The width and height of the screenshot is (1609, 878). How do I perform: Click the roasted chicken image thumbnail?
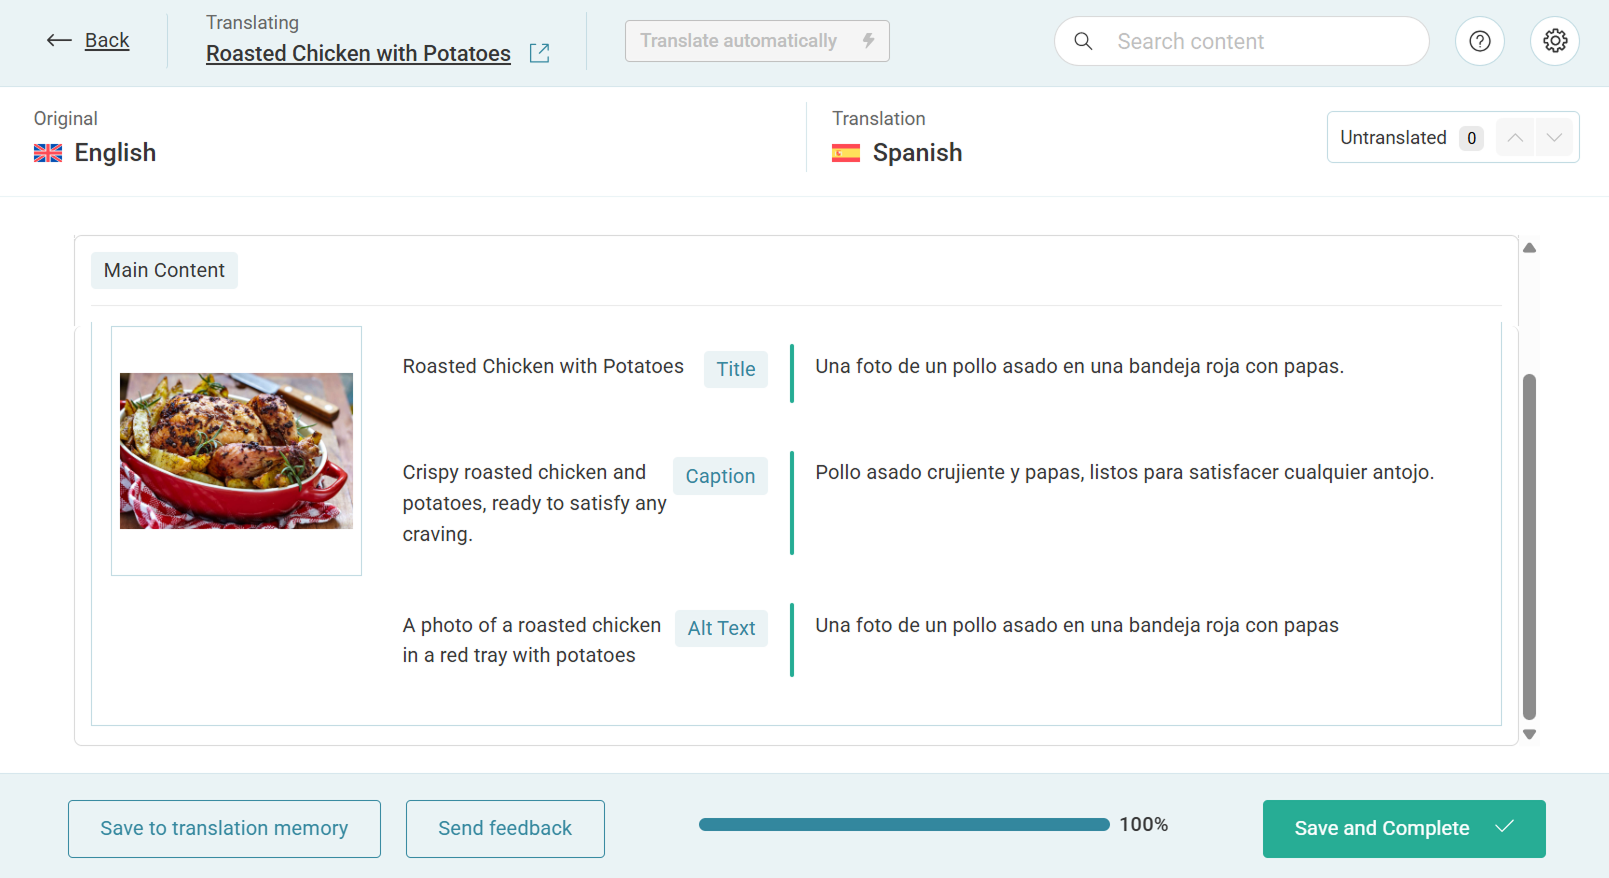click(236, 451)
